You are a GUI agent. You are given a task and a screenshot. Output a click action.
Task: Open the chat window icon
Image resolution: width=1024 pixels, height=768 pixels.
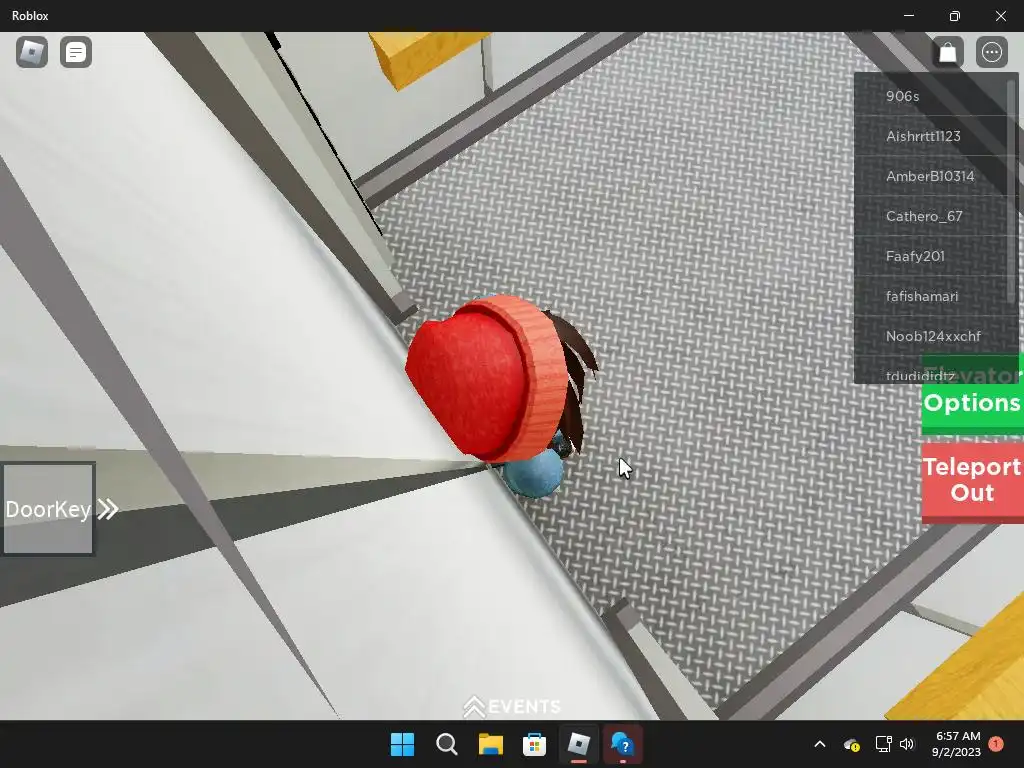click(x=76, y=52)
